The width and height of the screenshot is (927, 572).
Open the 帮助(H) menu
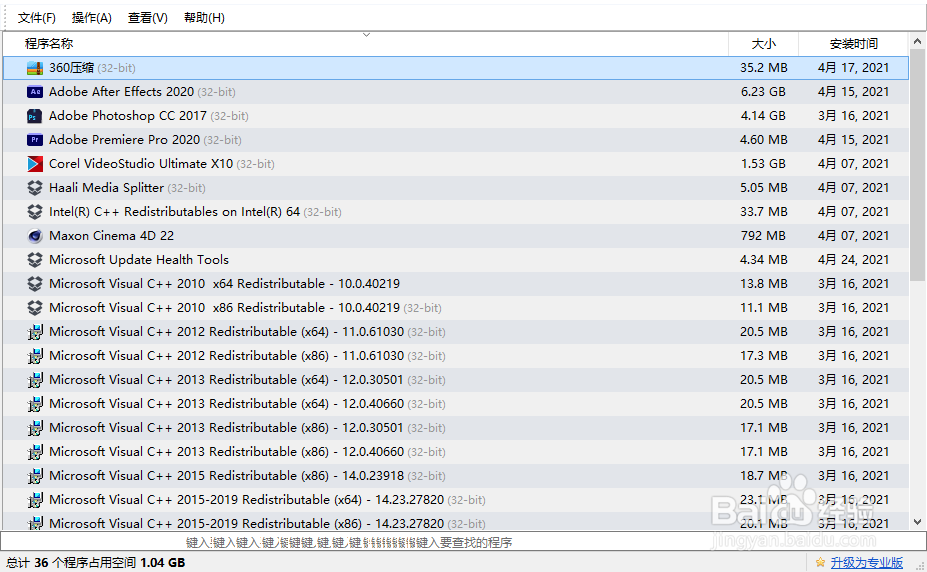coord(204,18)
